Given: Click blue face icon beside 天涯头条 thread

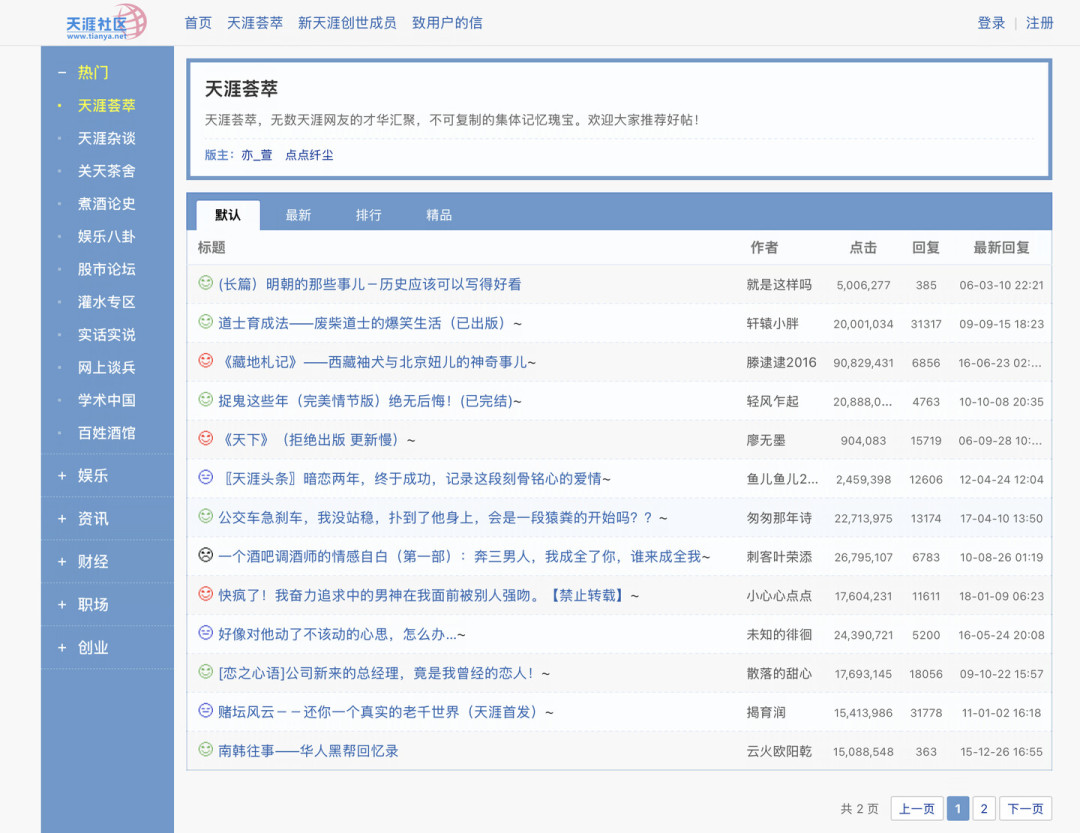Looking at the screenshot, I should coord(205,477).
